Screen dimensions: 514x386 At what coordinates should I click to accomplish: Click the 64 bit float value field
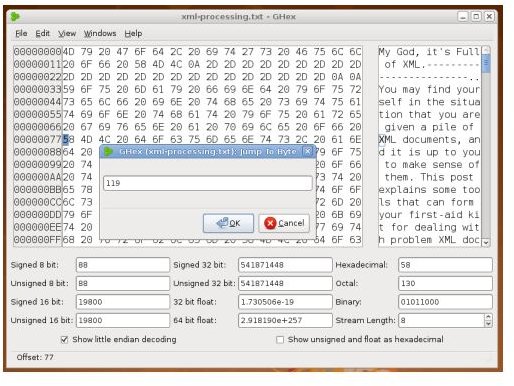pos(285,320)
